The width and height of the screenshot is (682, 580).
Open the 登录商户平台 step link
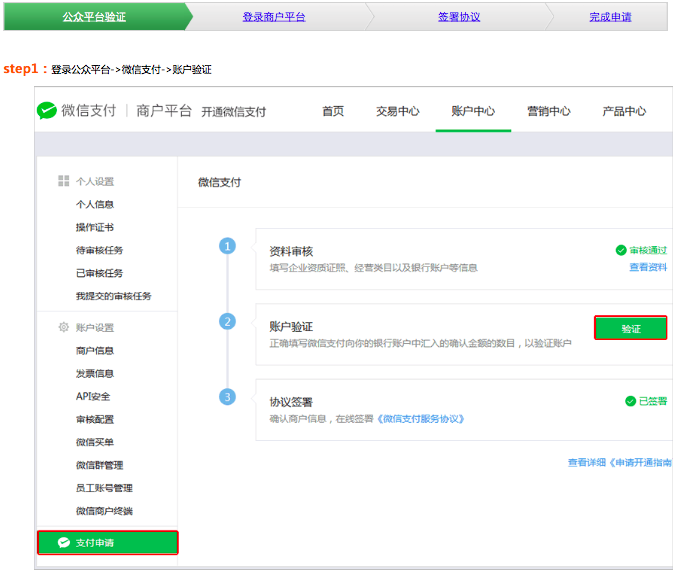tap(274, 17)
